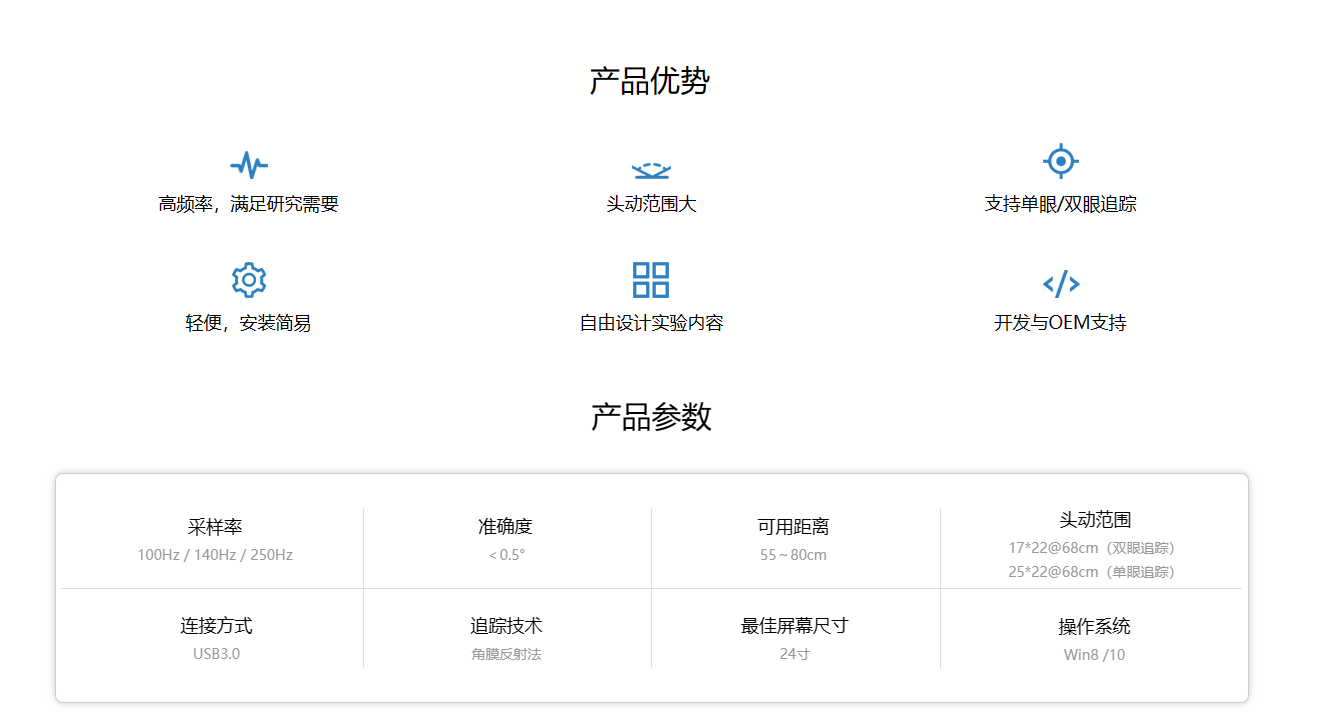This screenshot has height=728, width=1336.
Task: Click the gear icon for easy installation
Action: [x=249, y=280]
